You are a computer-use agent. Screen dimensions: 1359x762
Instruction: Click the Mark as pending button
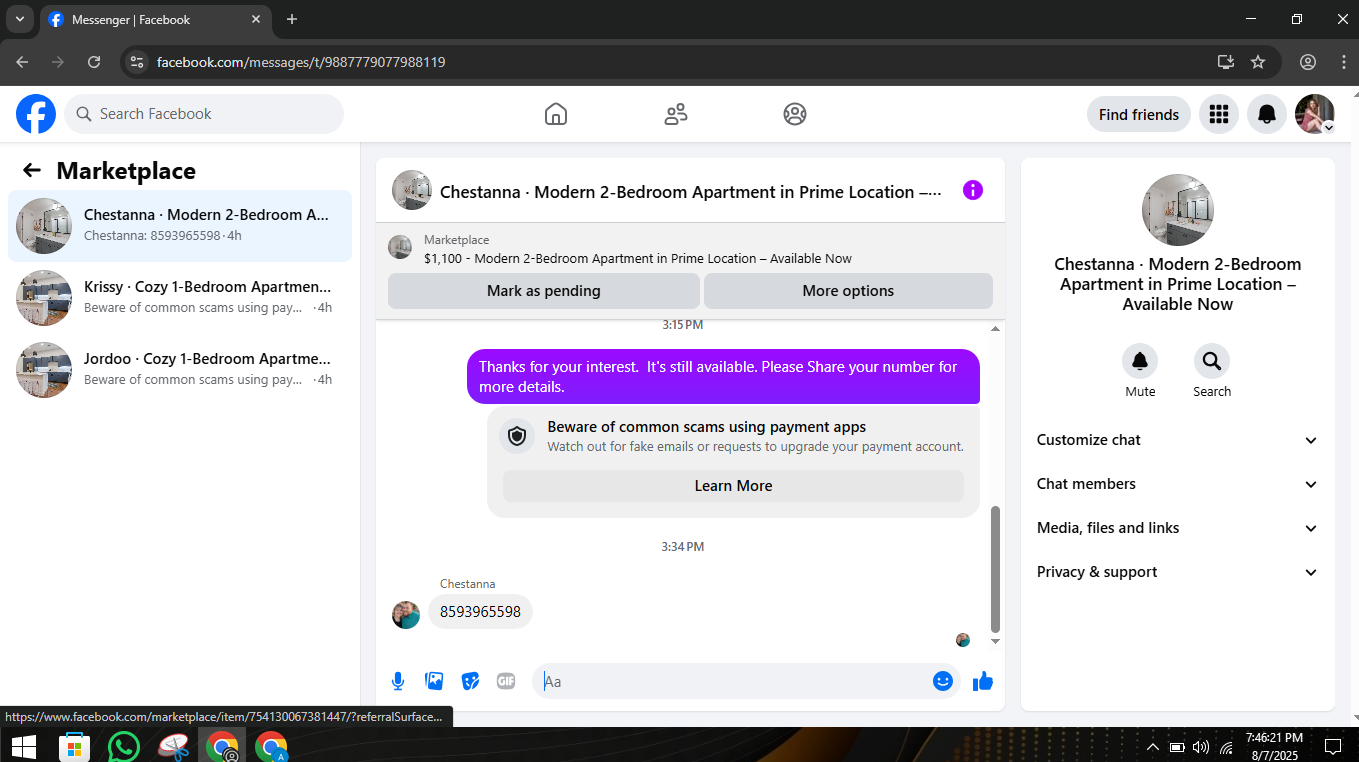(x=544, y=291)
